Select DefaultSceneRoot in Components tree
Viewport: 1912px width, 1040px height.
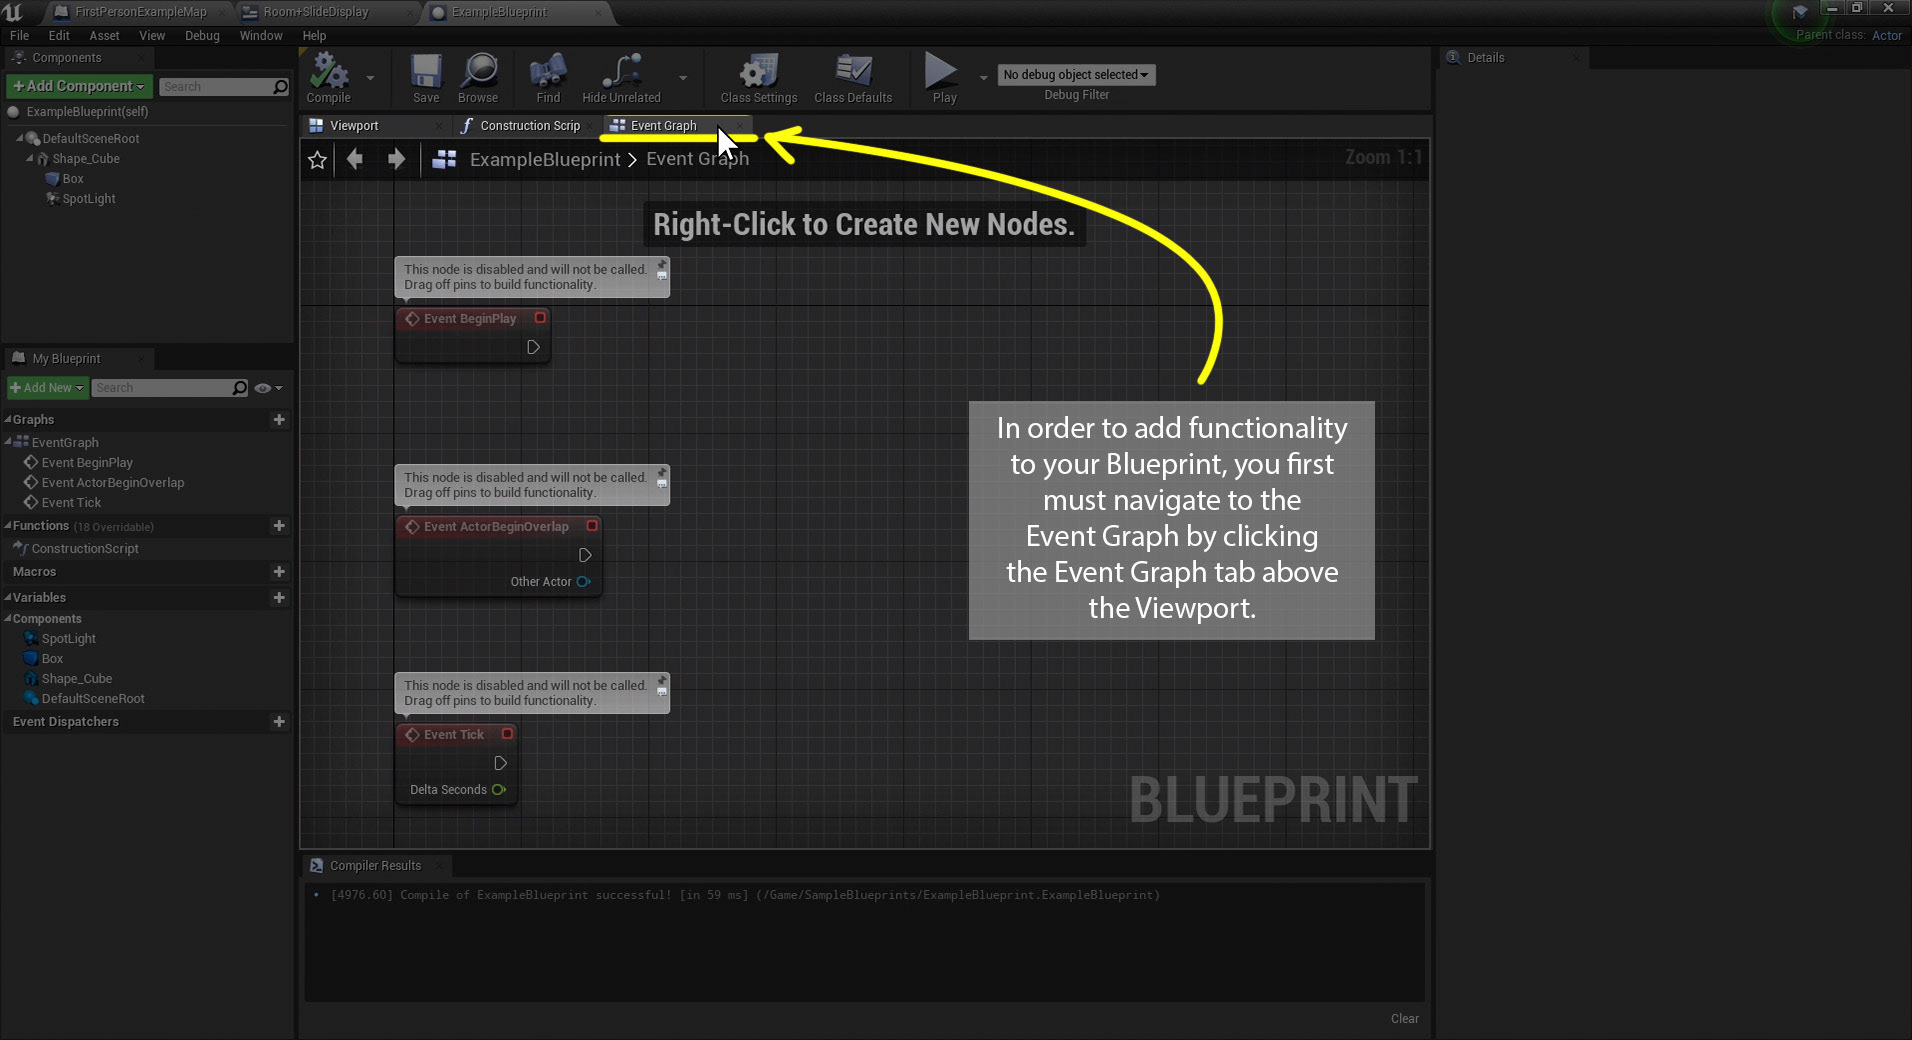[x=91, y=139]
